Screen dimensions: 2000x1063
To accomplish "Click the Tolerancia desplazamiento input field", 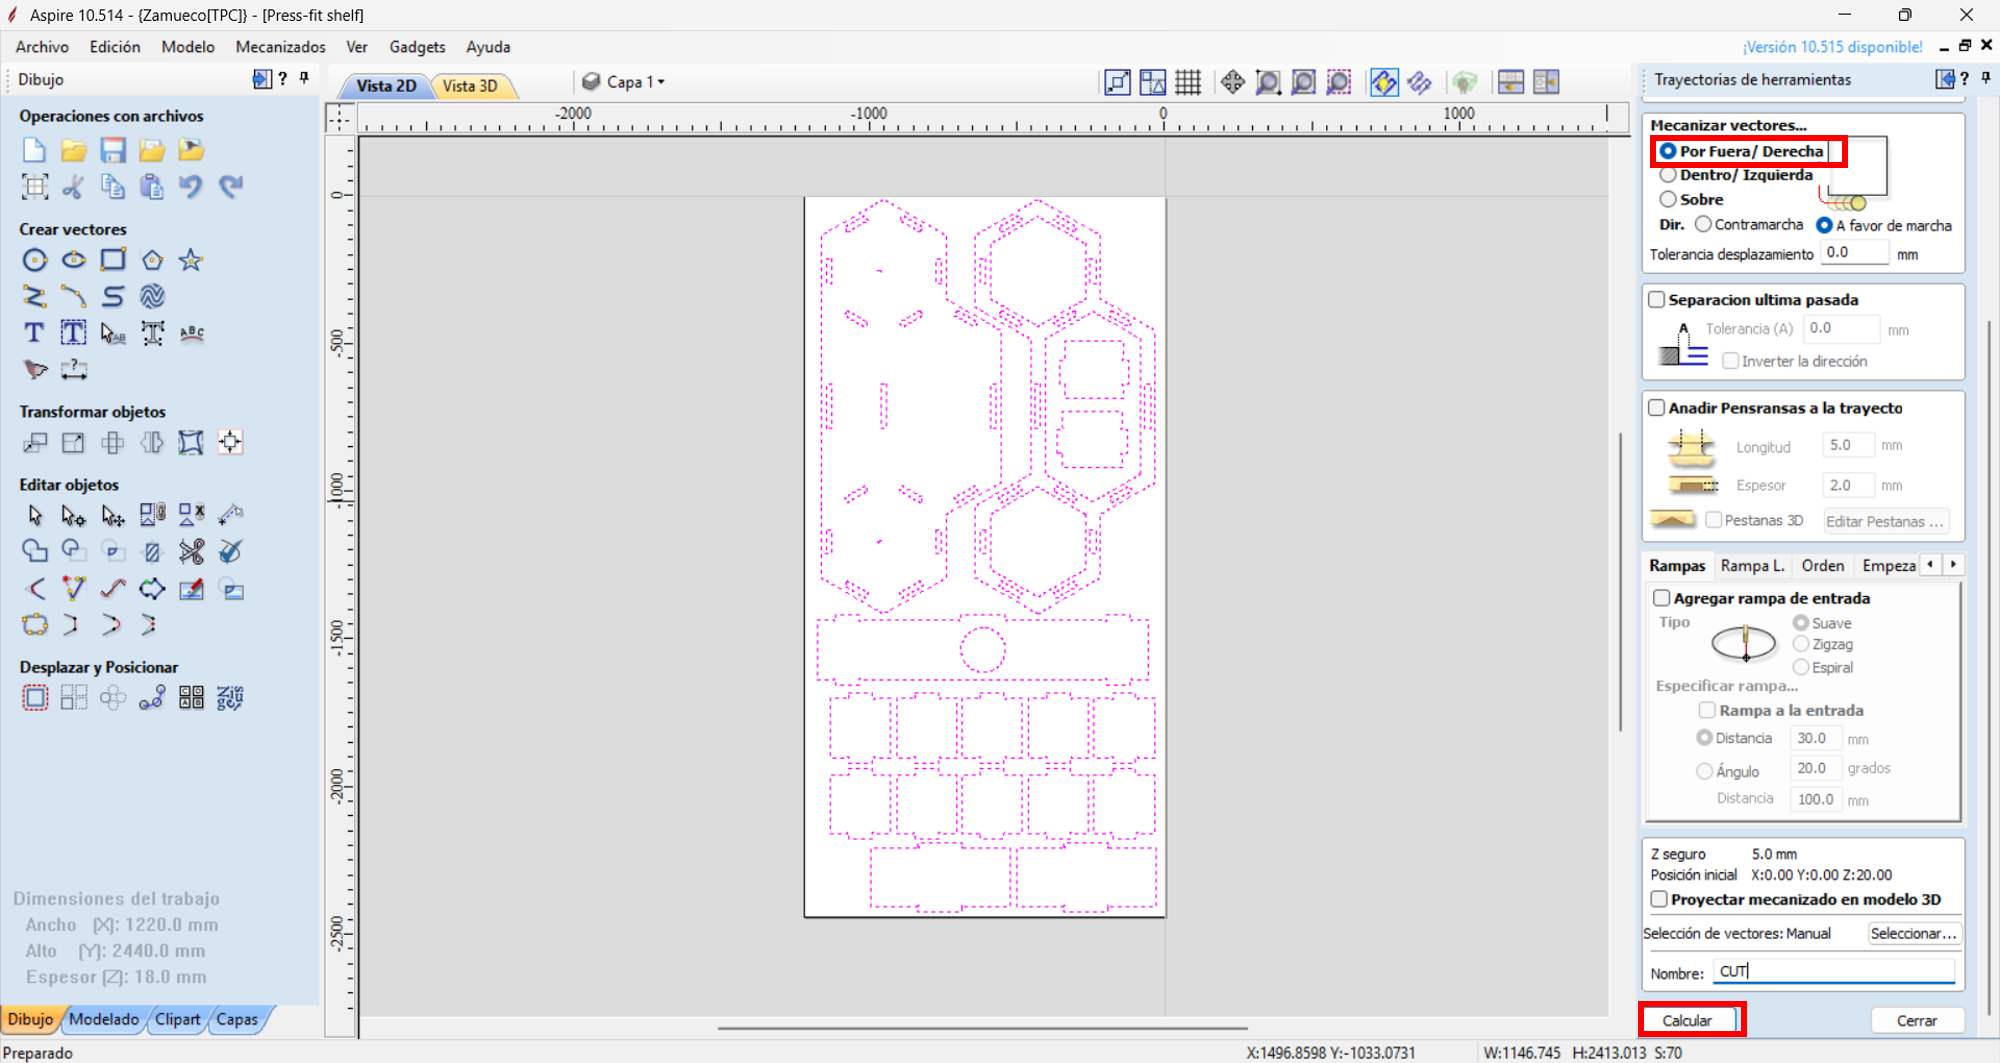I will (x=1854, y=253).
